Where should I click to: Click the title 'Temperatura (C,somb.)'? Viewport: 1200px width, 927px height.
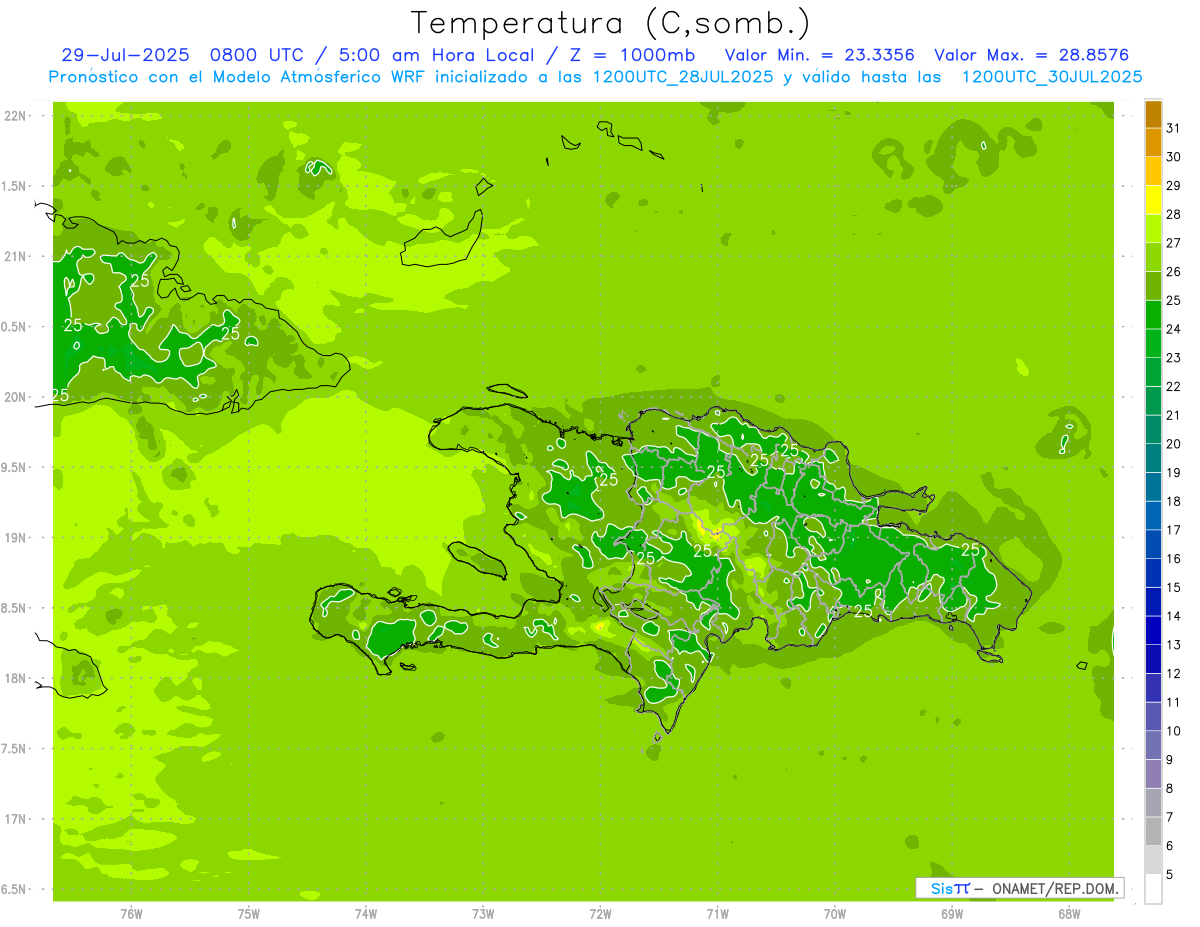611,24
